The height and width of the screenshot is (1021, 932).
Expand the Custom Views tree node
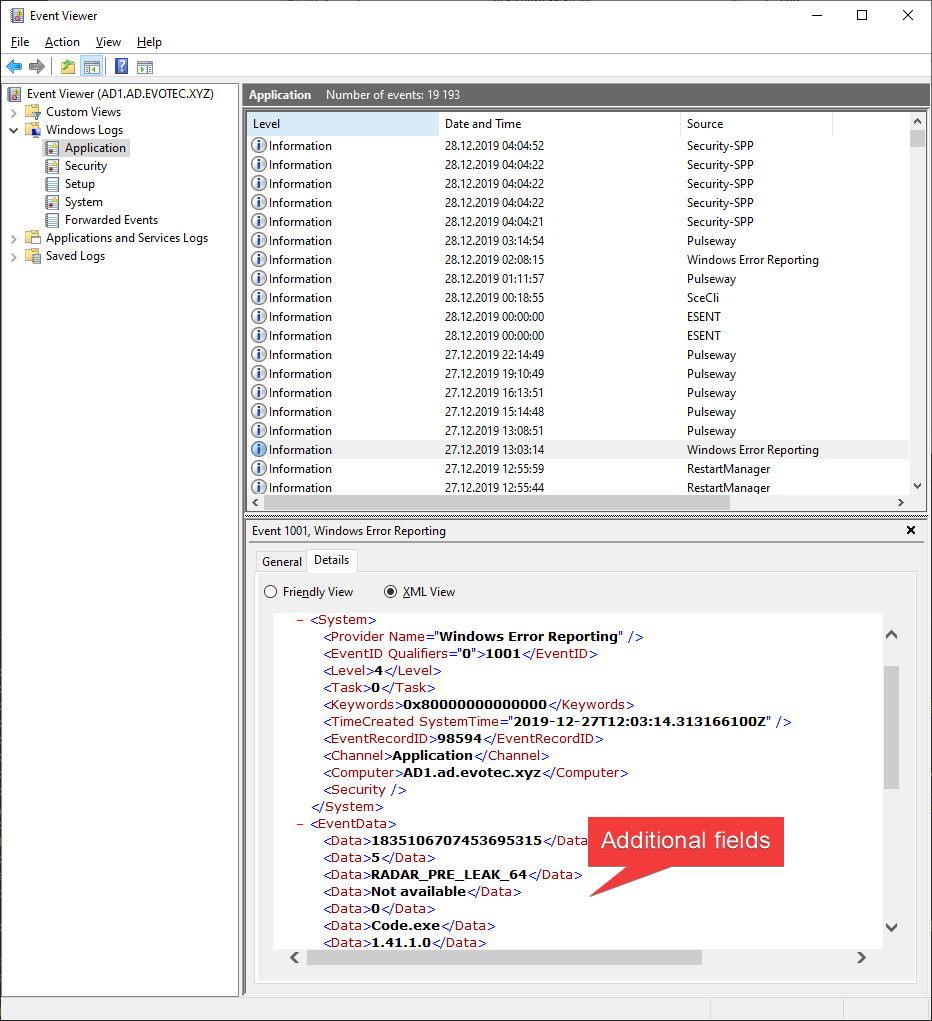click(14, 112)
